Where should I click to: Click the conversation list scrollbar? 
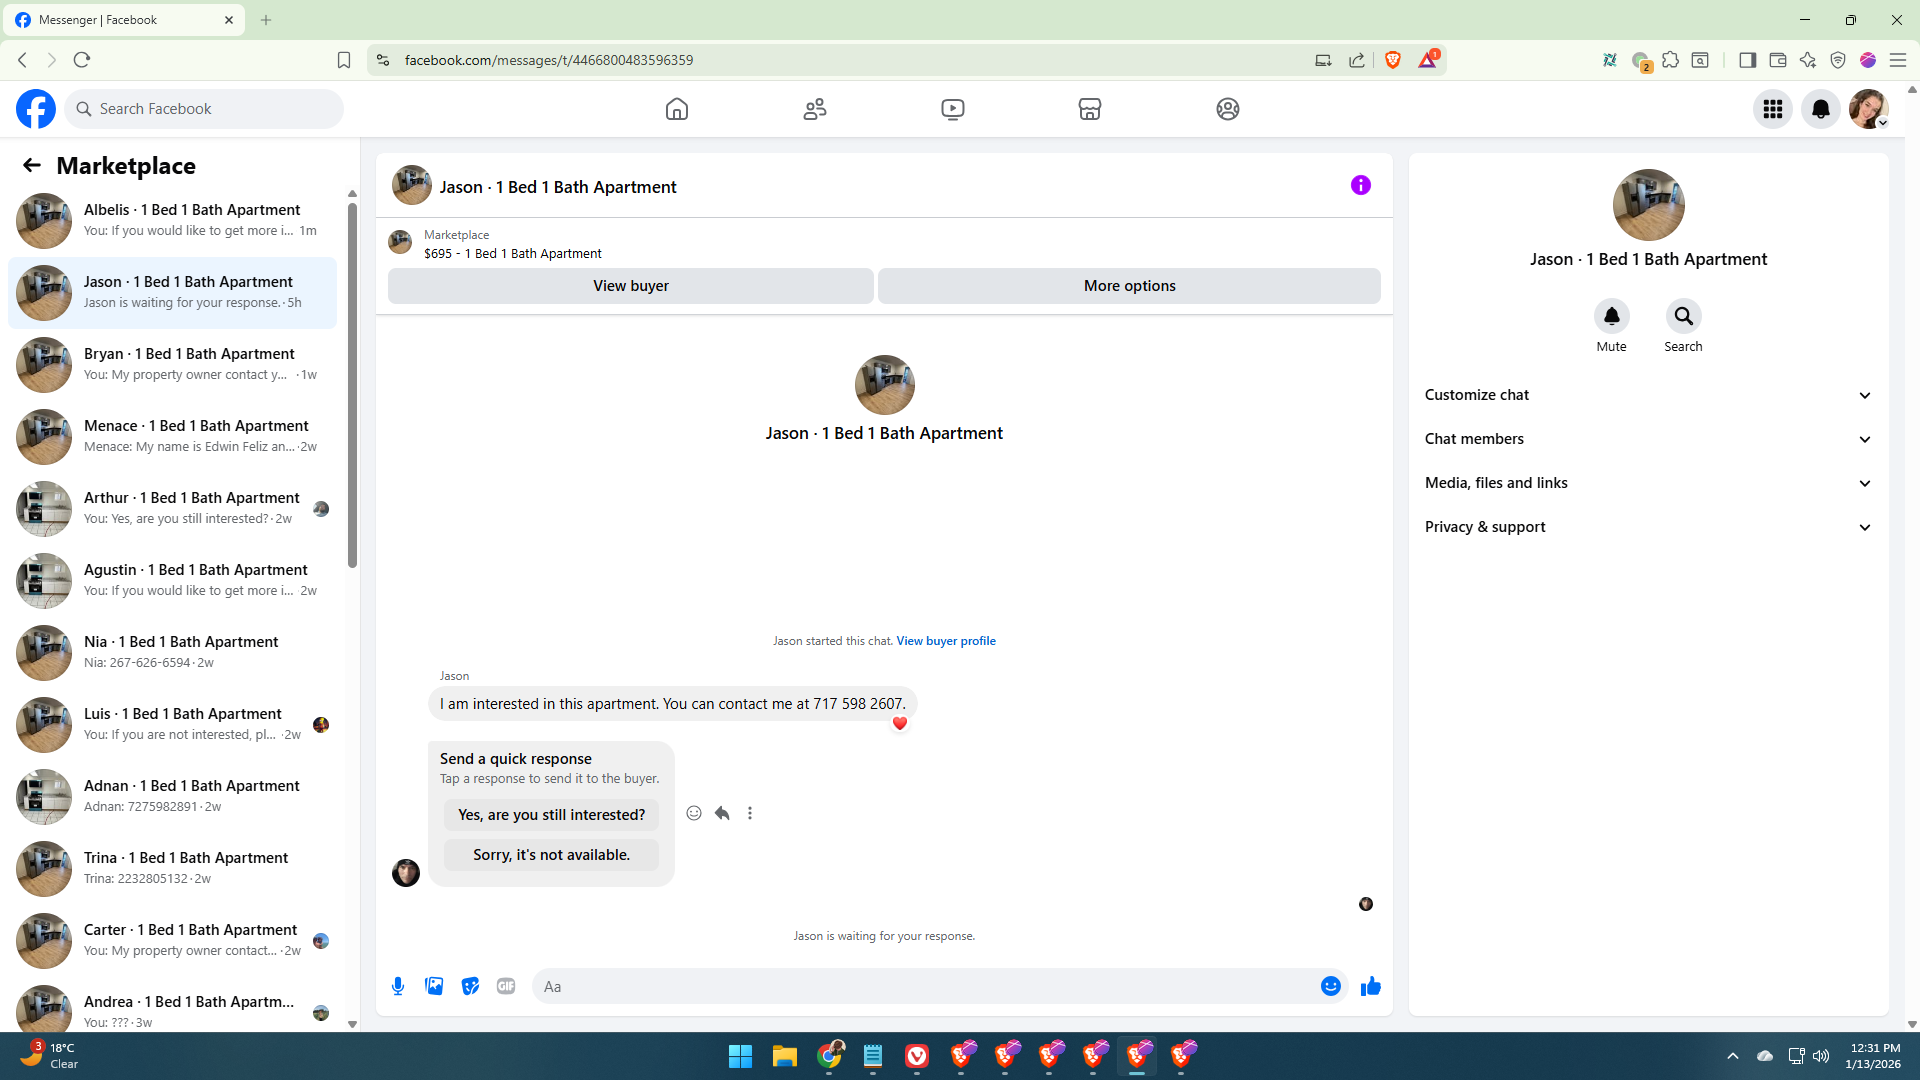(352, 385)
